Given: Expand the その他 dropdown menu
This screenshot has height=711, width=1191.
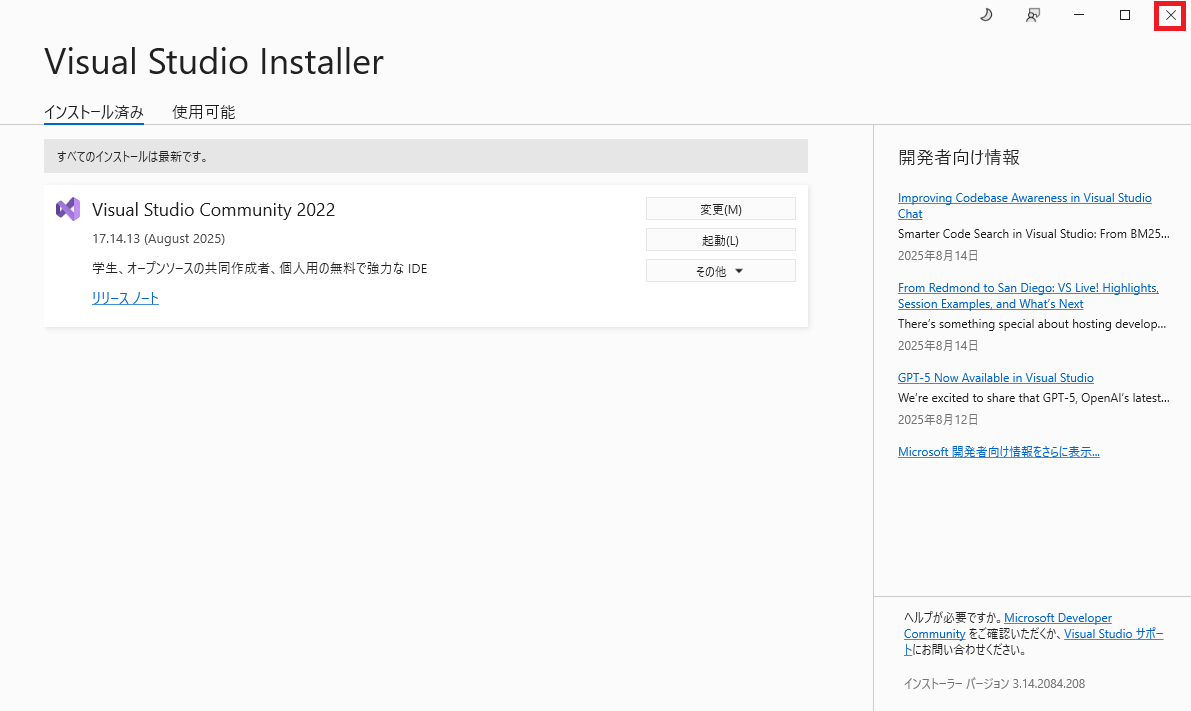Looking at the screenshot, I should pyautogui.click(x=720, y=271).
